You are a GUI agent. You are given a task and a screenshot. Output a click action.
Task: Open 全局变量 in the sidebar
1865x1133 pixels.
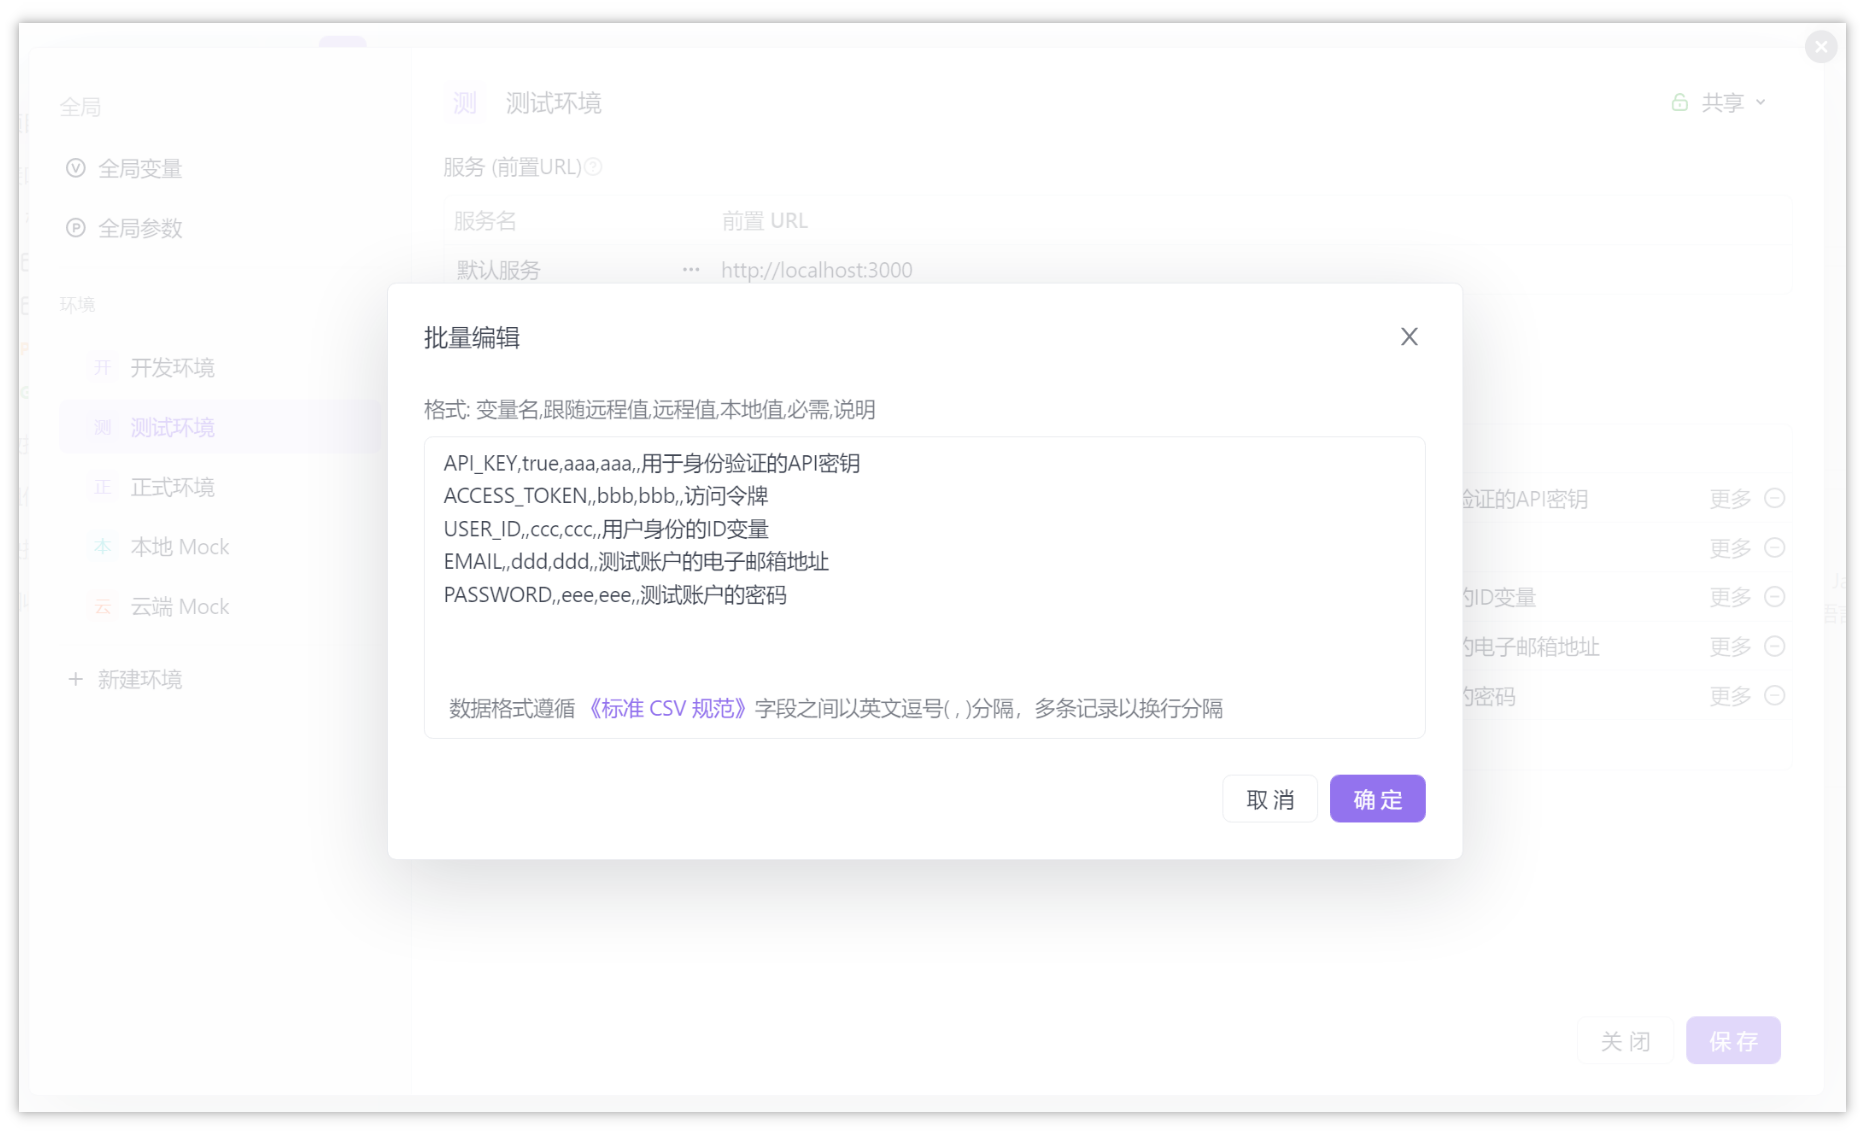point(140,168)
